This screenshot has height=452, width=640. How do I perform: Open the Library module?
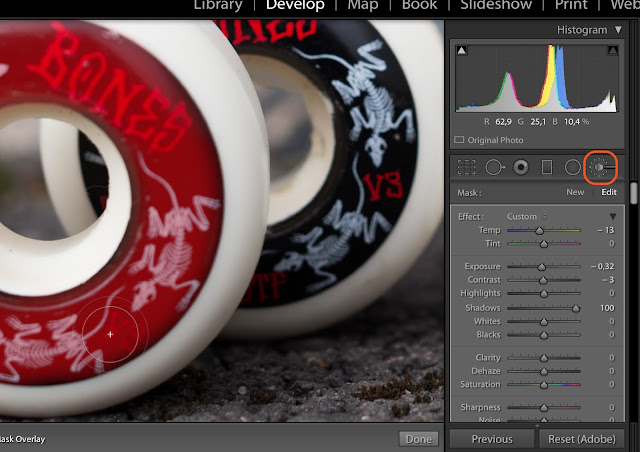pos(218,5)
